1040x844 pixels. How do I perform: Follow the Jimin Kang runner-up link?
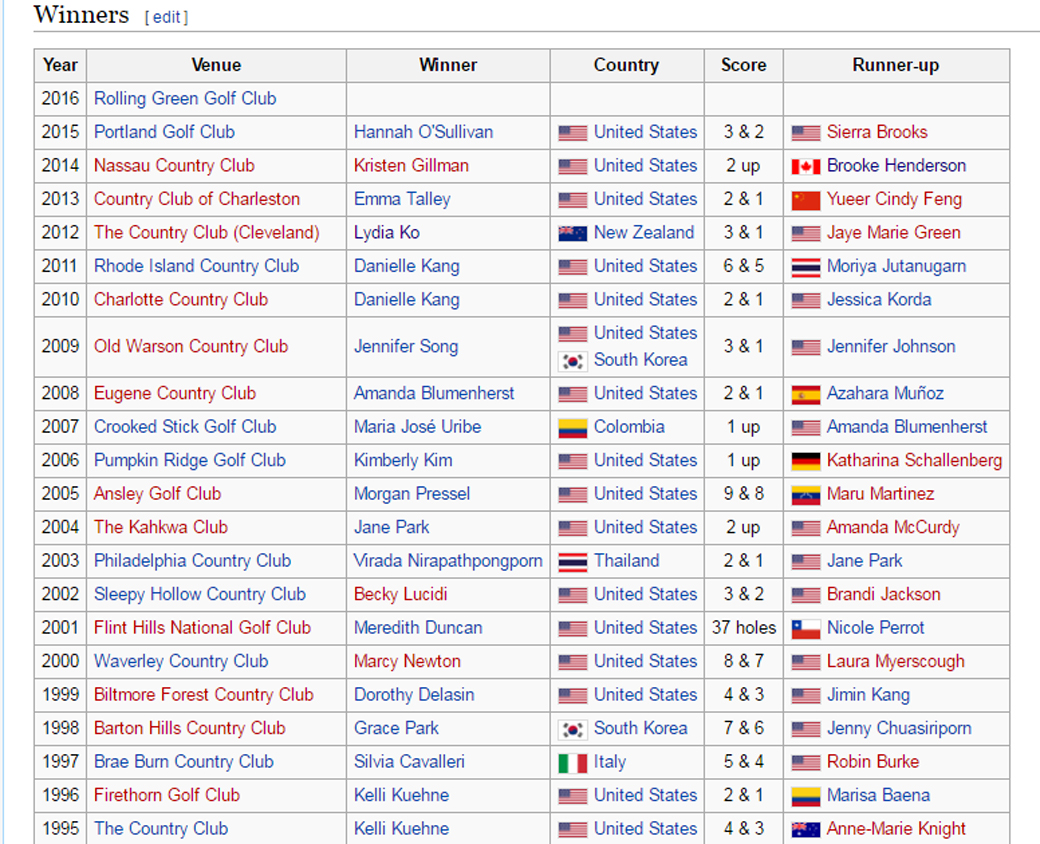868,695
